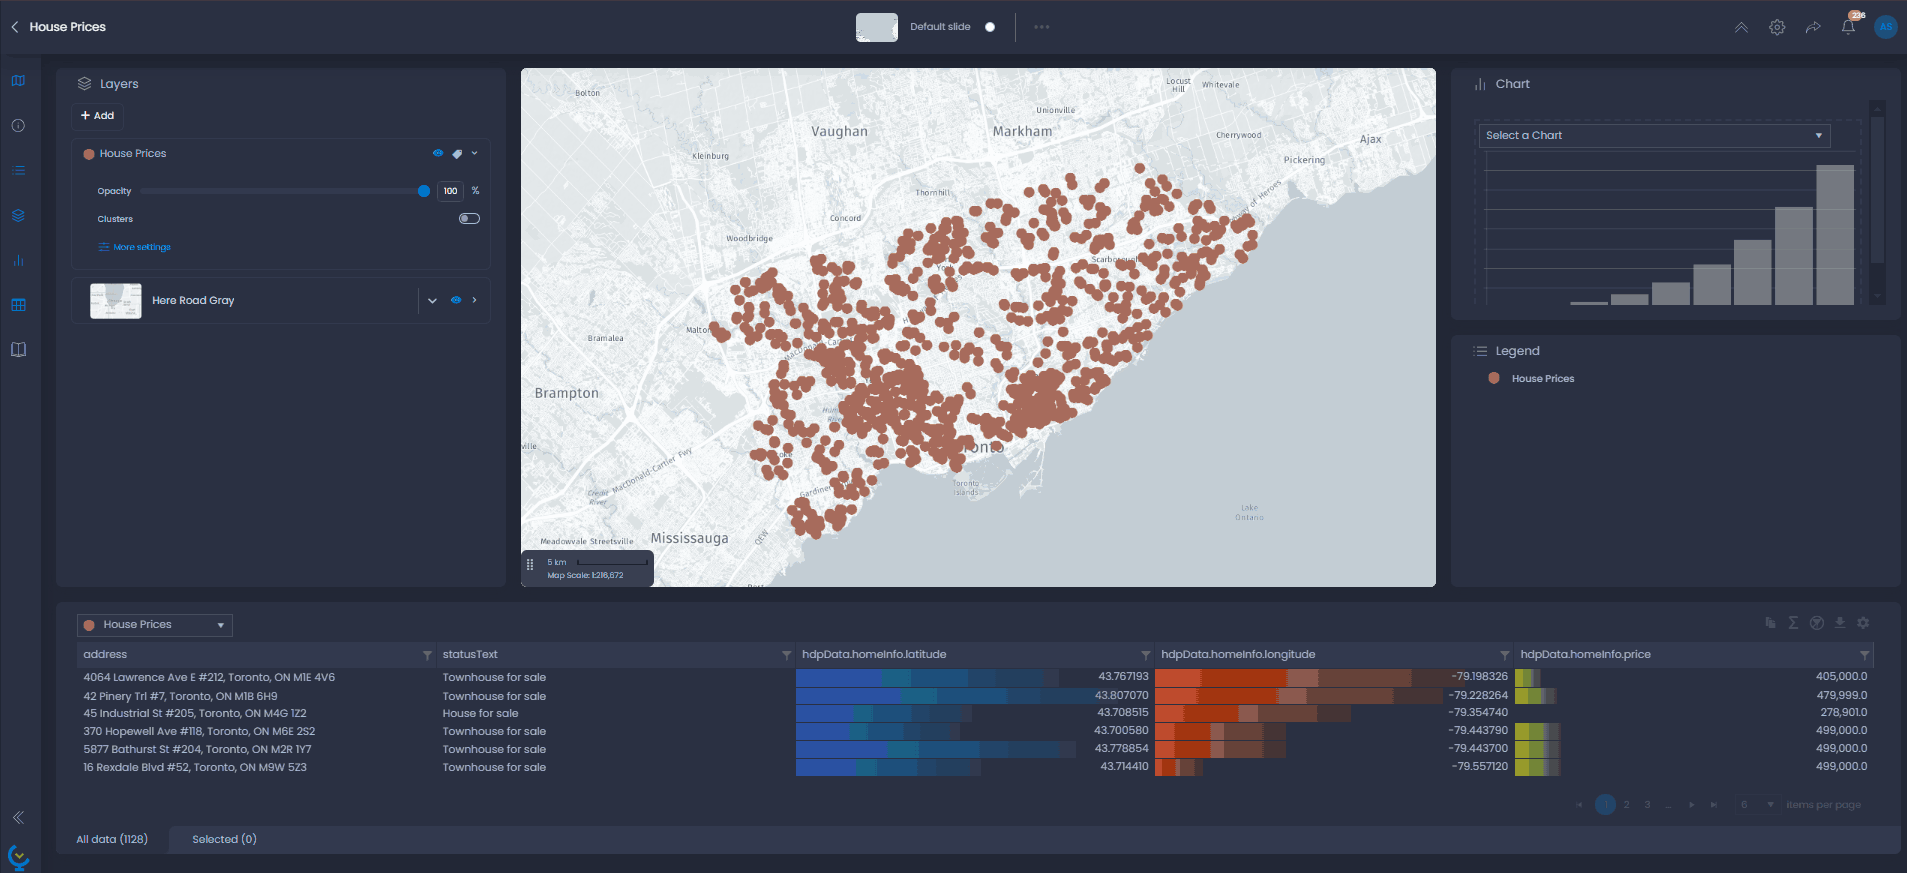Open the layers sidebar icon
1907x873 pixels.
(x=18, y=216)
